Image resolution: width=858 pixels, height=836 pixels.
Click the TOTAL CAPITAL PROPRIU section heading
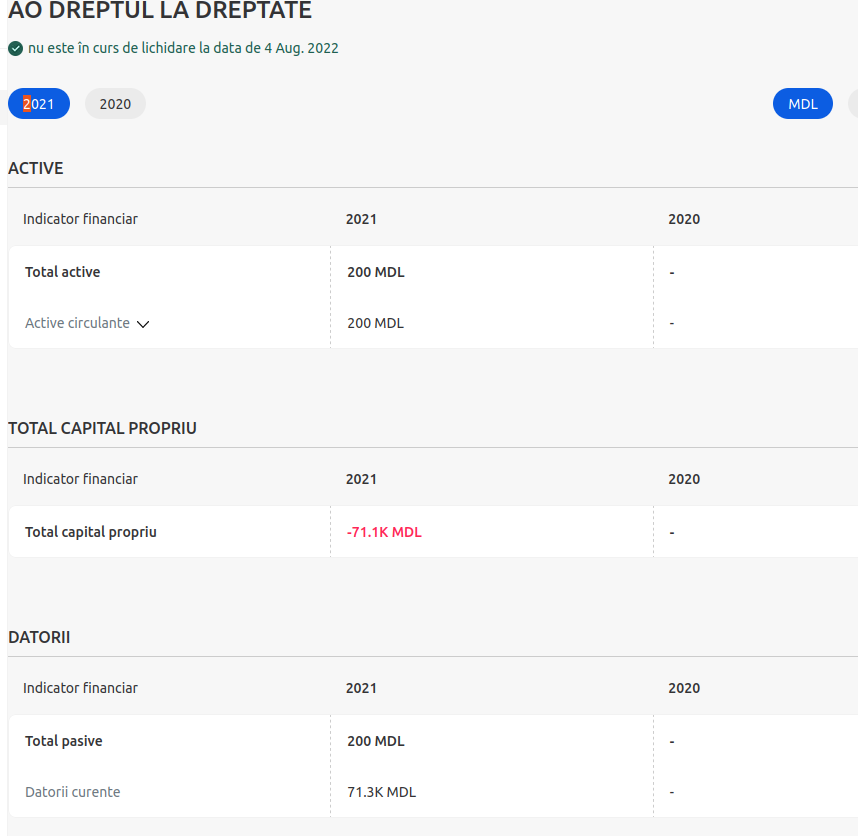click(x=102, y=428)
